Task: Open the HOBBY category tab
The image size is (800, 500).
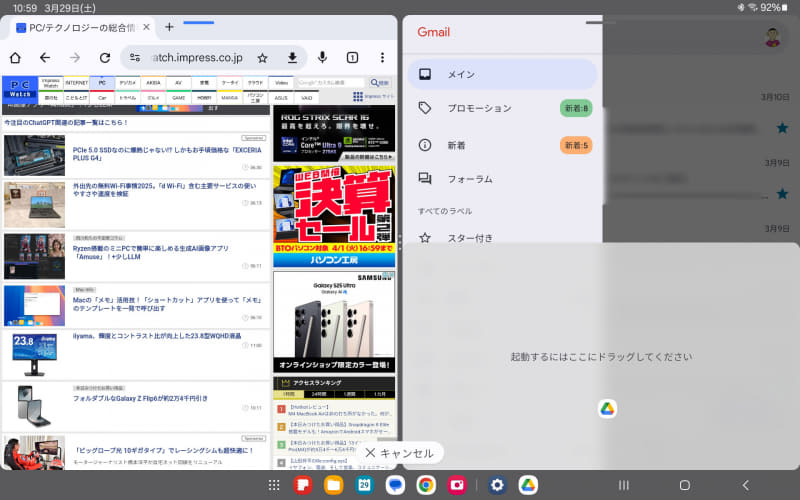Action: click(204, 97)
